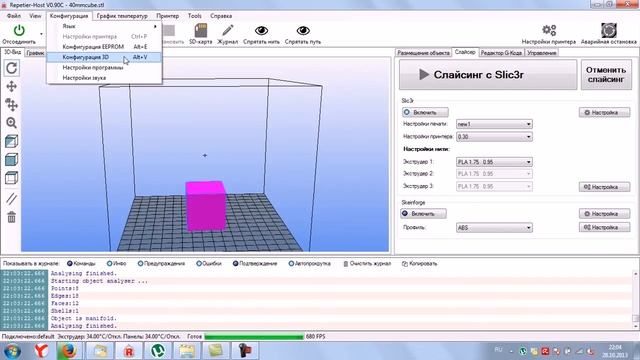The width and height of the screenshot is (640, 360).
Task: Click Аварийная остановка emergency stop icon
Action: coord(609,30)
